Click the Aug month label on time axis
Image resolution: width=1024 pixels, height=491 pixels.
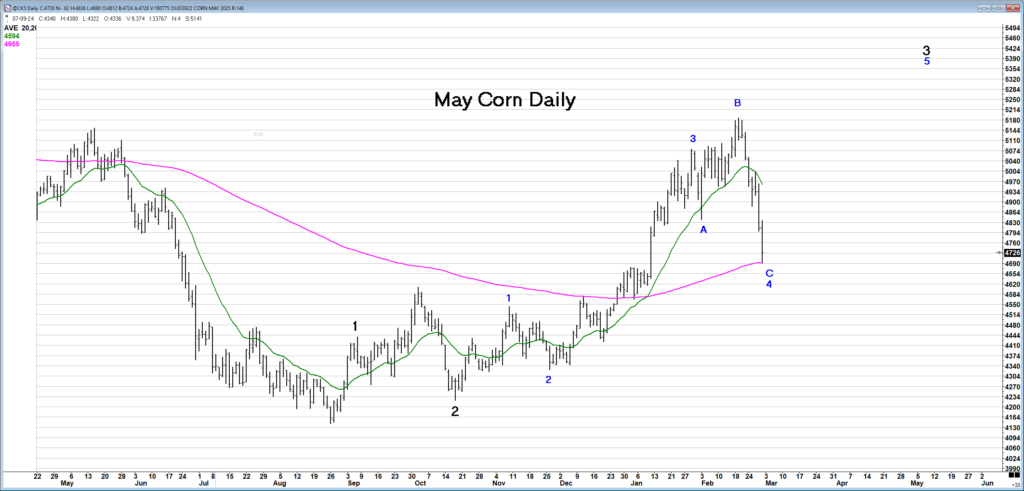(x=281, y=483)
